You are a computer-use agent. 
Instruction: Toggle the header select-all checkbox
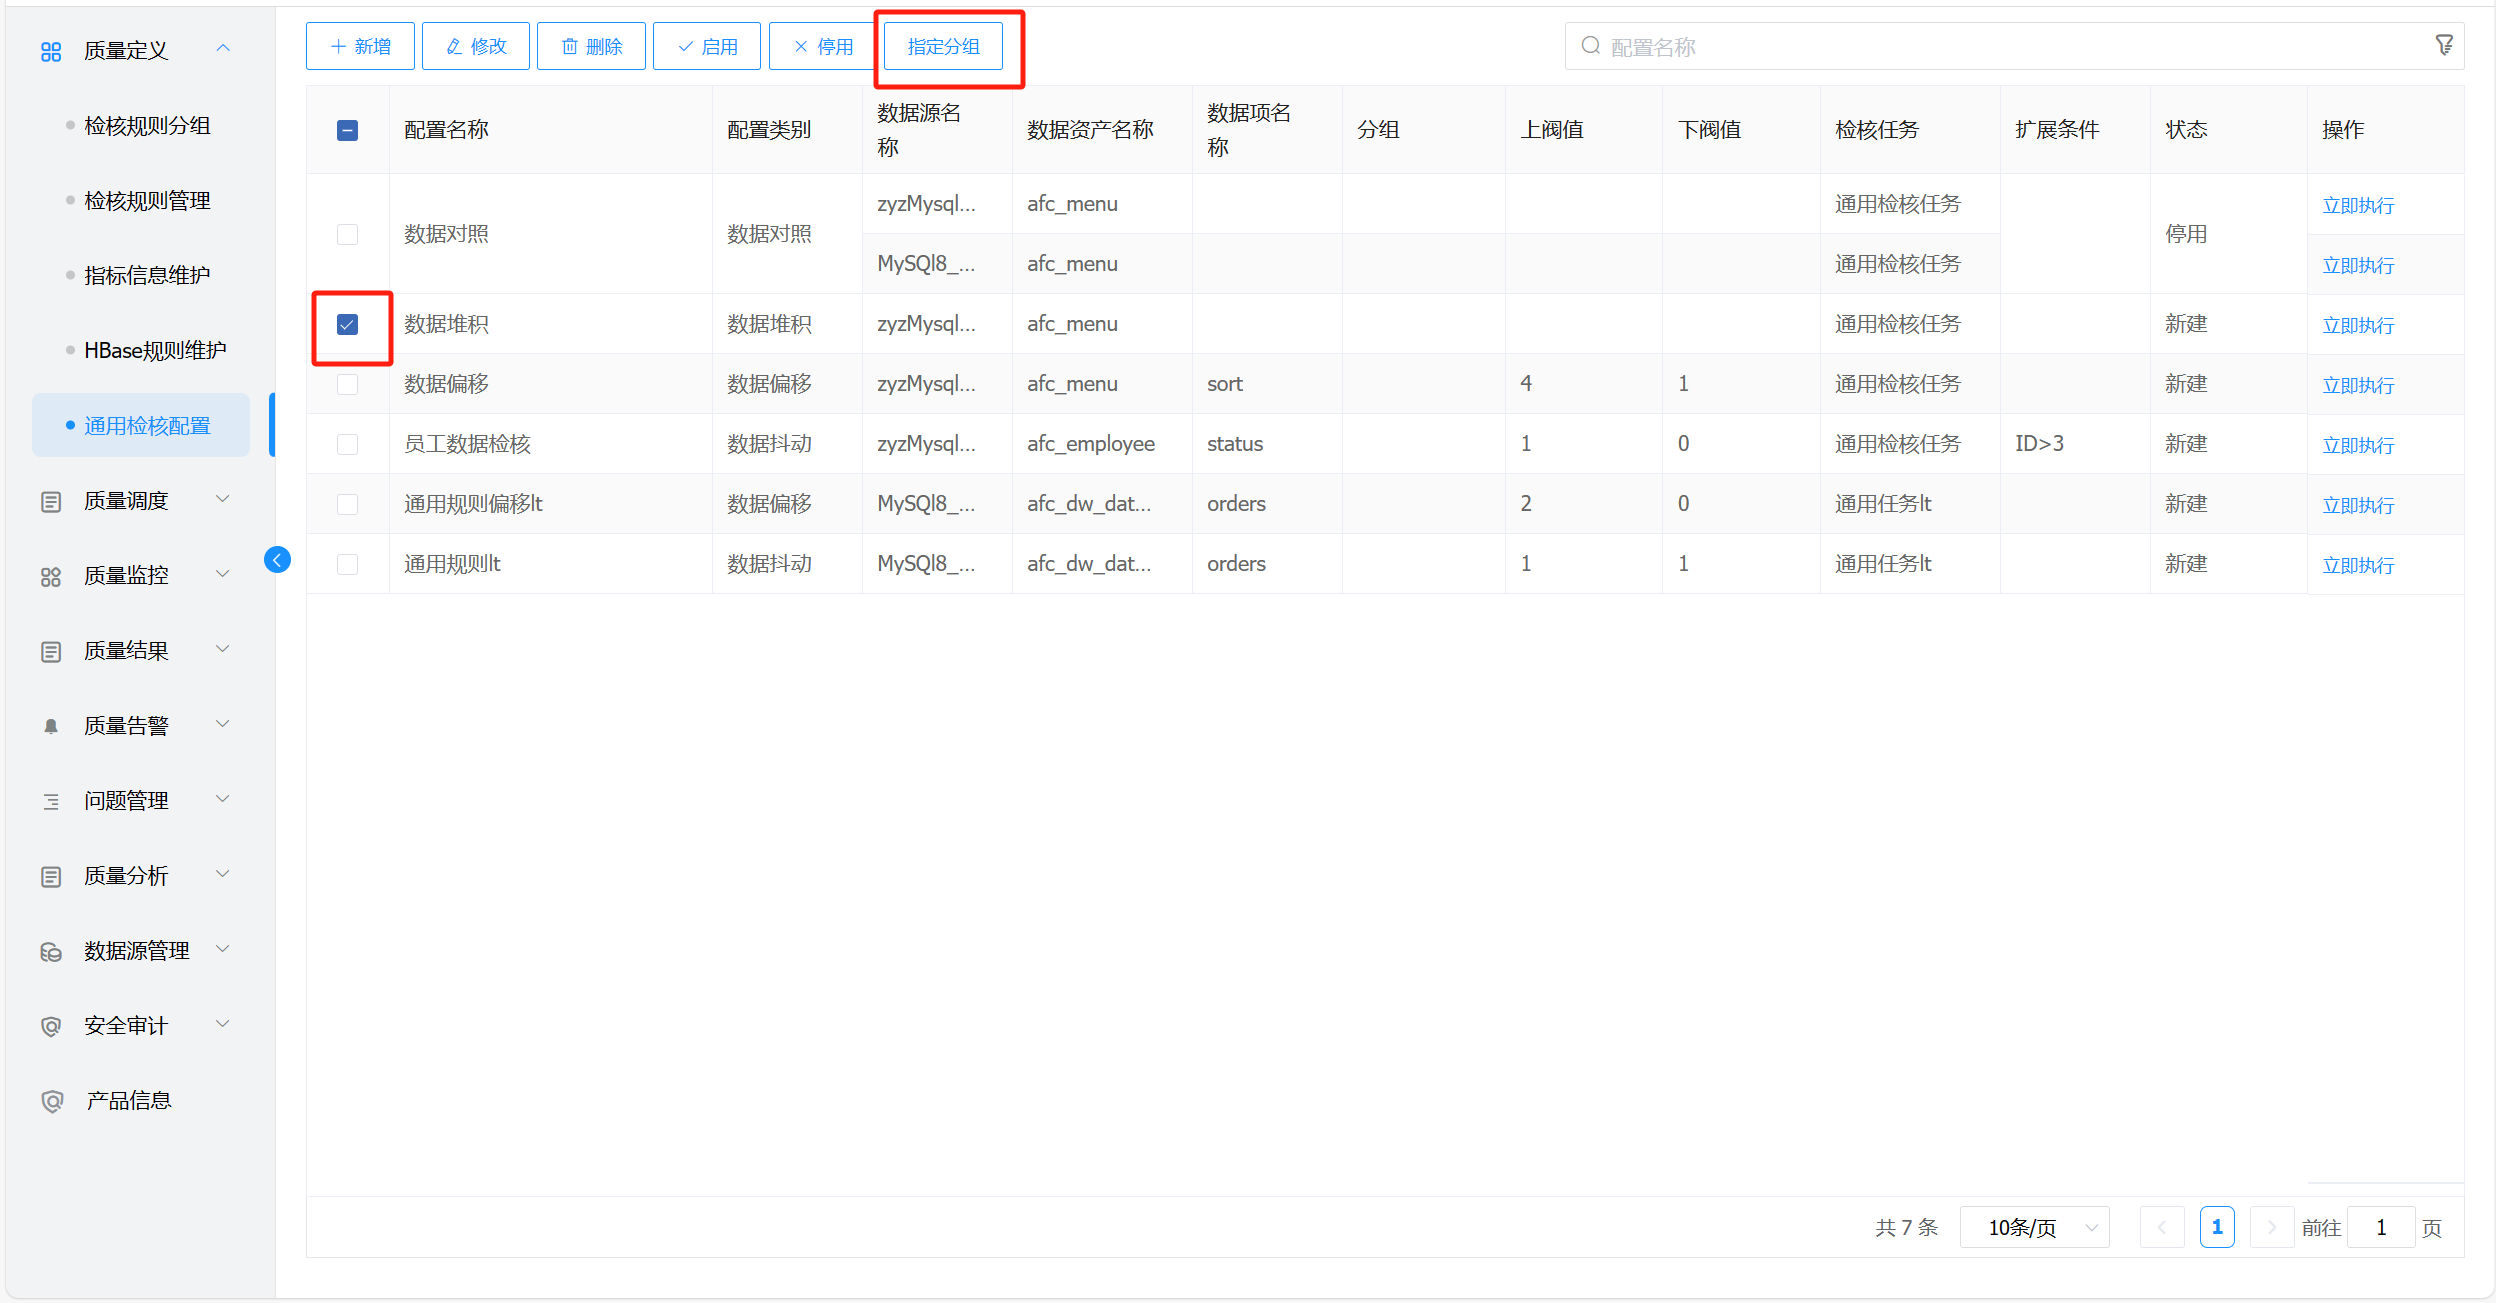(347, 130)
